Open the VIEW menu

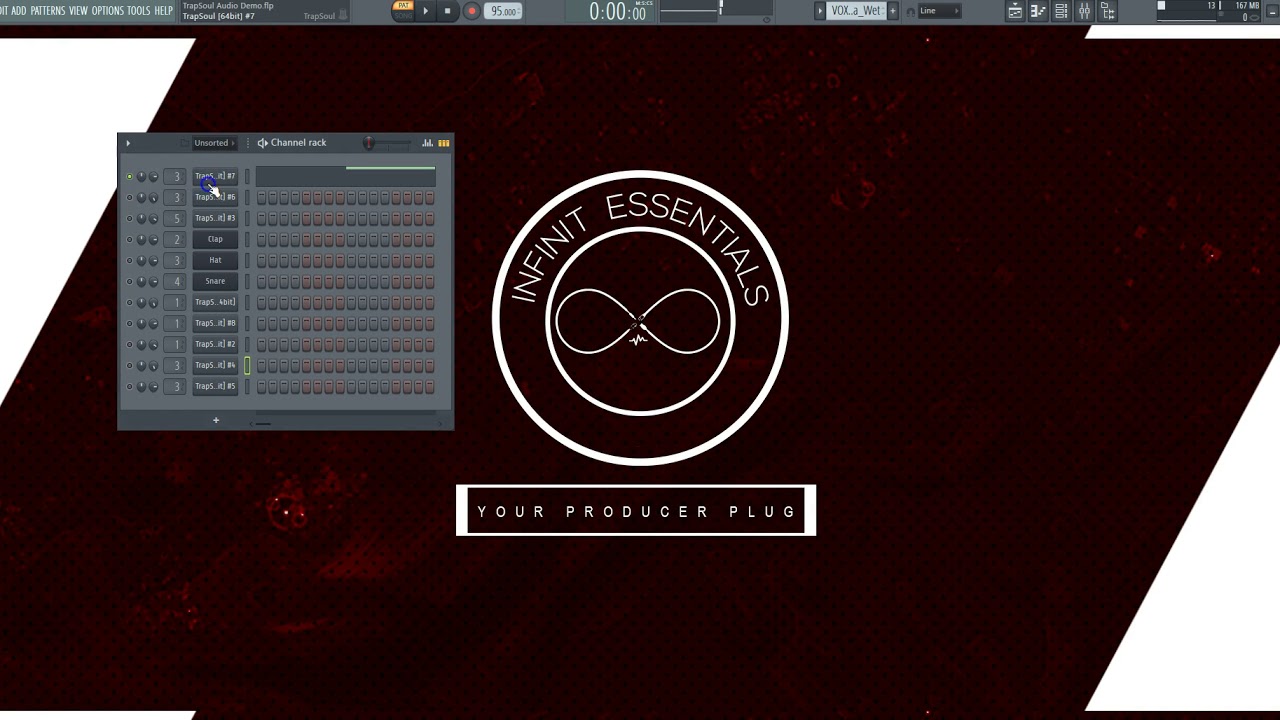point(78,11)
